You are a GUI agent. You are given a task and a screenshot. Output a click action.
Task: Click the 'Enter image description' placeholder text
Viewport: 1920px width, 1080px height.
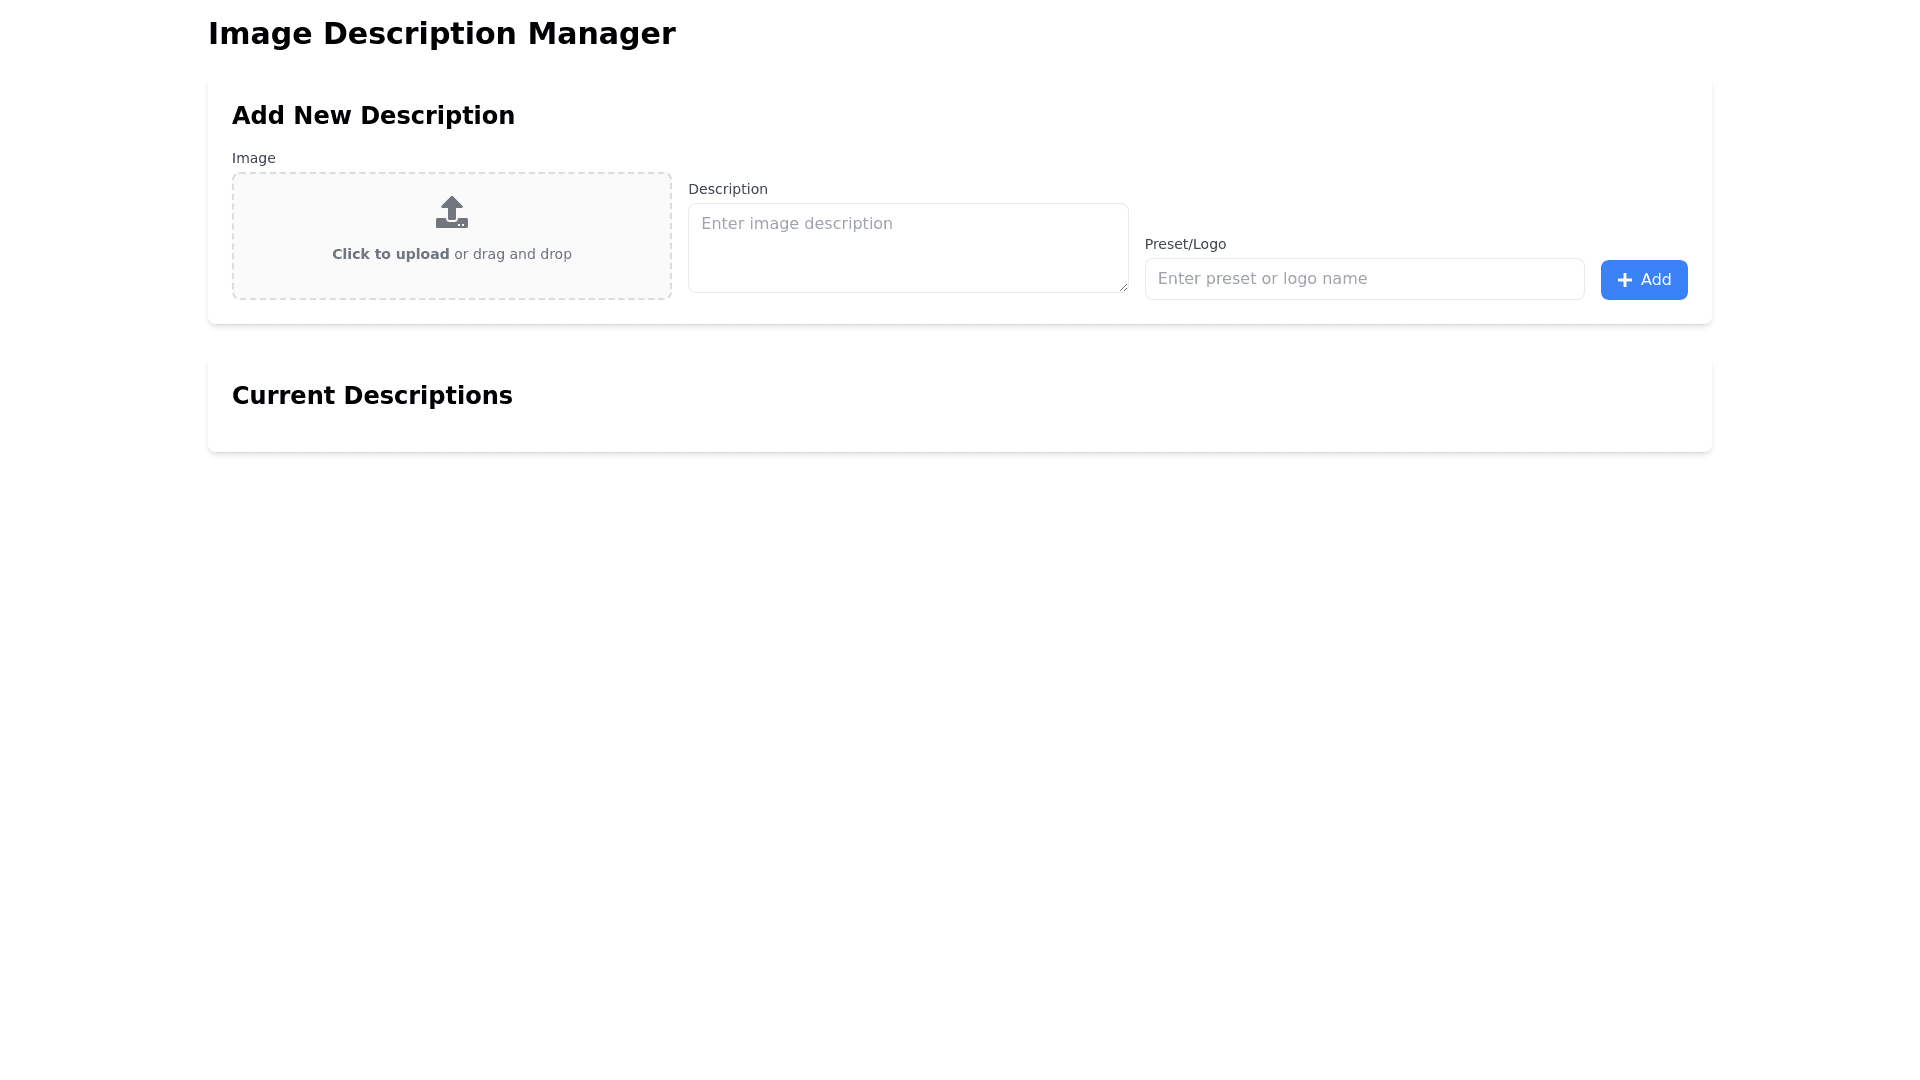click(796, 224)
